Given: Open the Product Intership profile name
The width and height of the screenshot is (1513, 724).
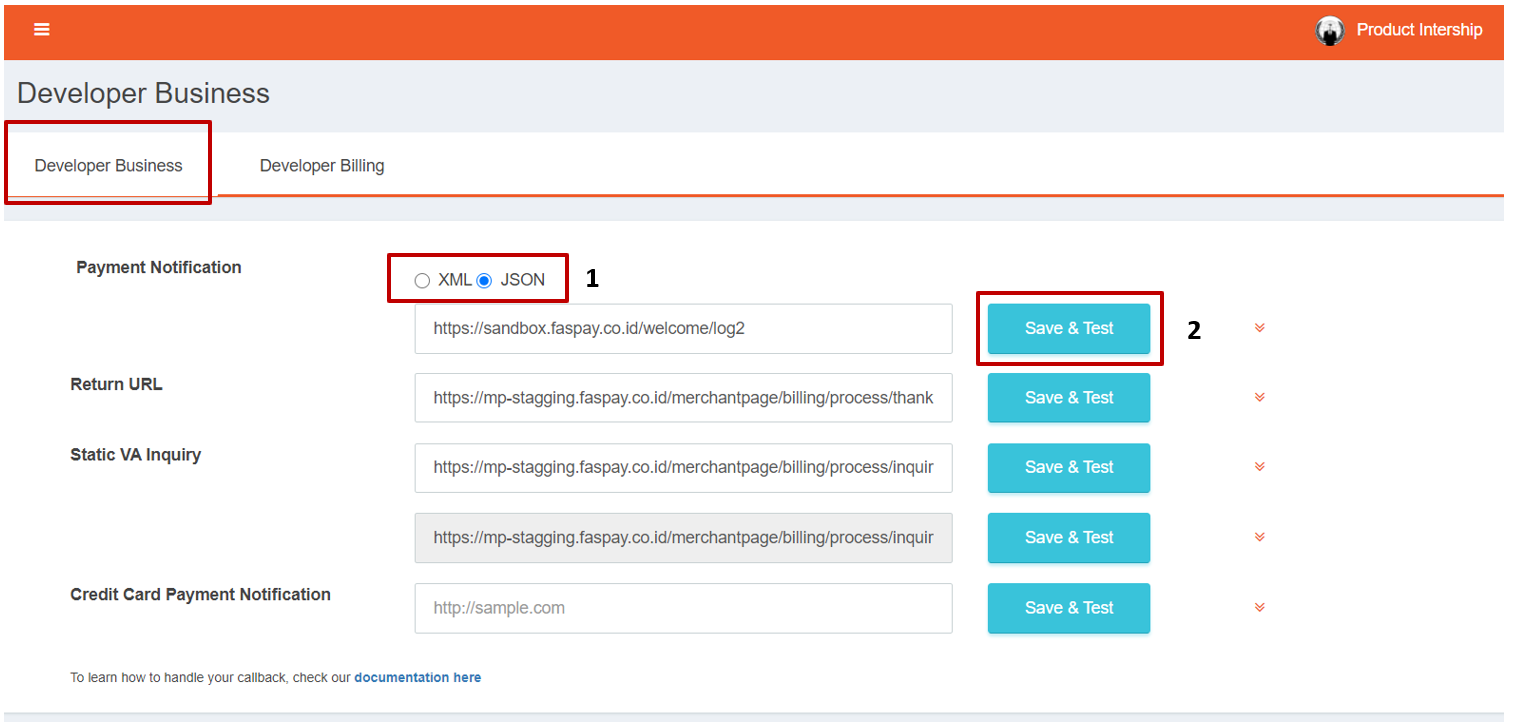Looking at the screenshot, I should click(x=1418, y=30).
